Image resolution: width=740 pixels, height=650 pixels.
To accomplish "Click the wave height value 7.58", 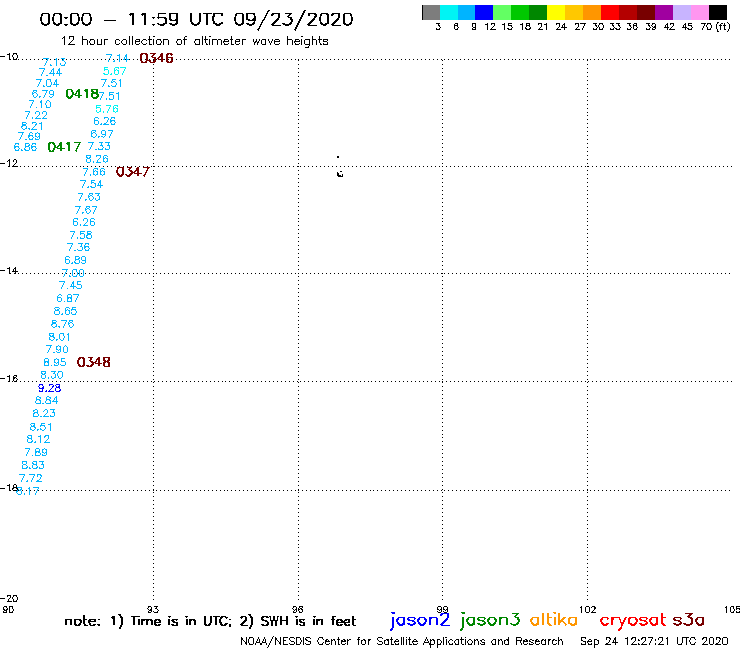I will click(x=81, y=235).
